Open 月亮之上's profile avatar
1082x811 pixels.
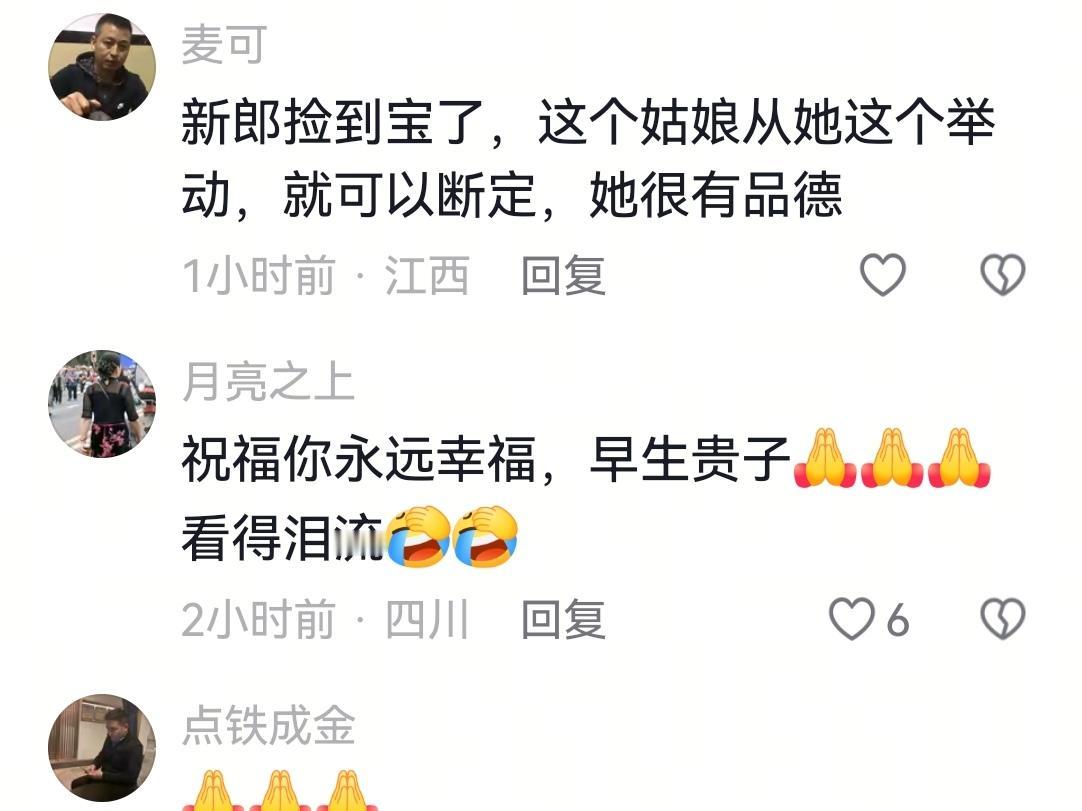tap(102, 404)
